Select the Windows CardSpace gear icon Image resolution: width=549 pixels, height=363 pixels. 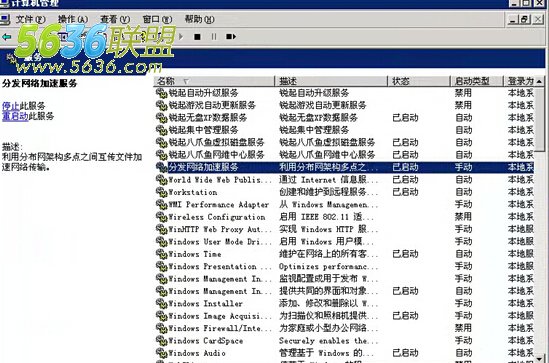(161, 341)
